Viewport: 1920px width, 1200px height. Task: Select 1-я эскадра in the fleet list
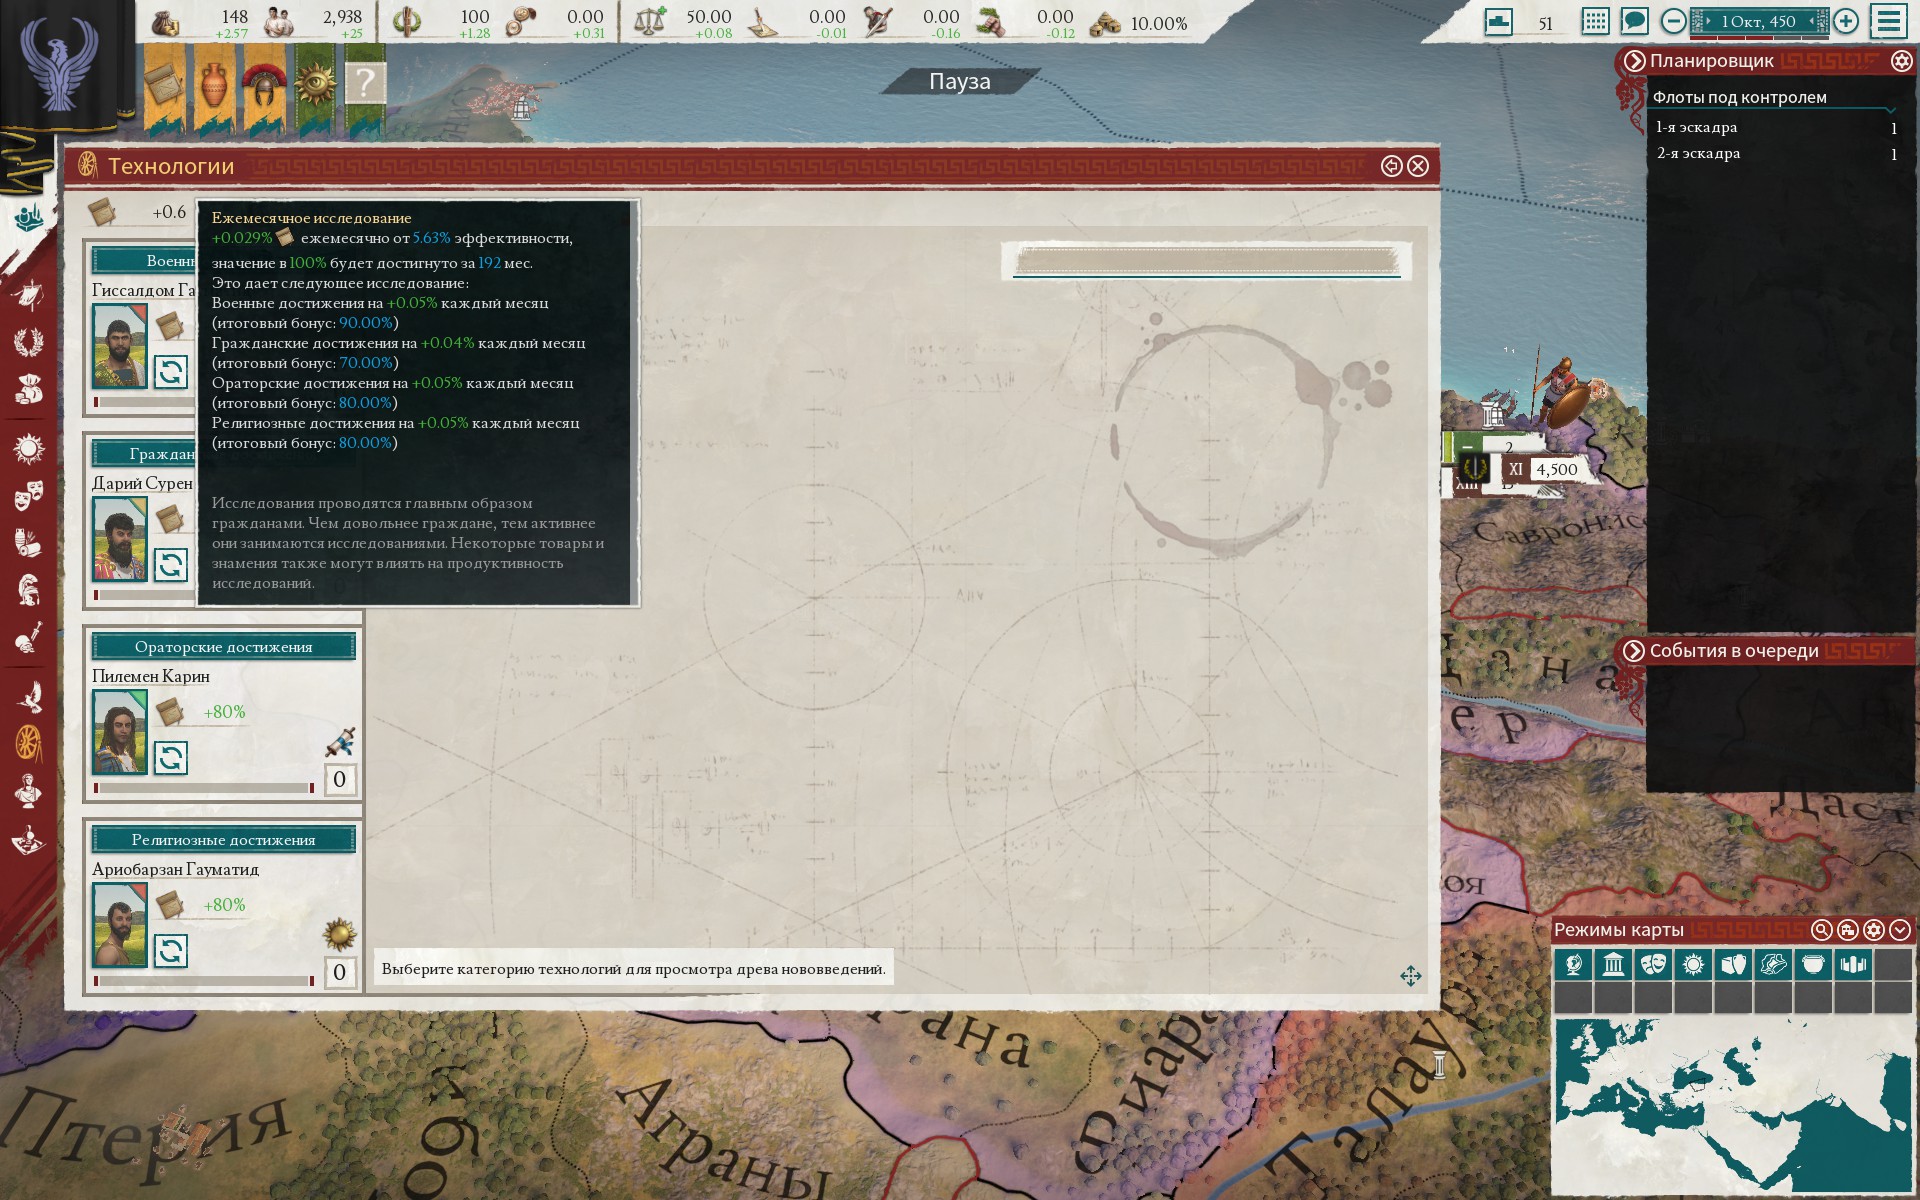pyautogui.click(x=1776, y=127)
